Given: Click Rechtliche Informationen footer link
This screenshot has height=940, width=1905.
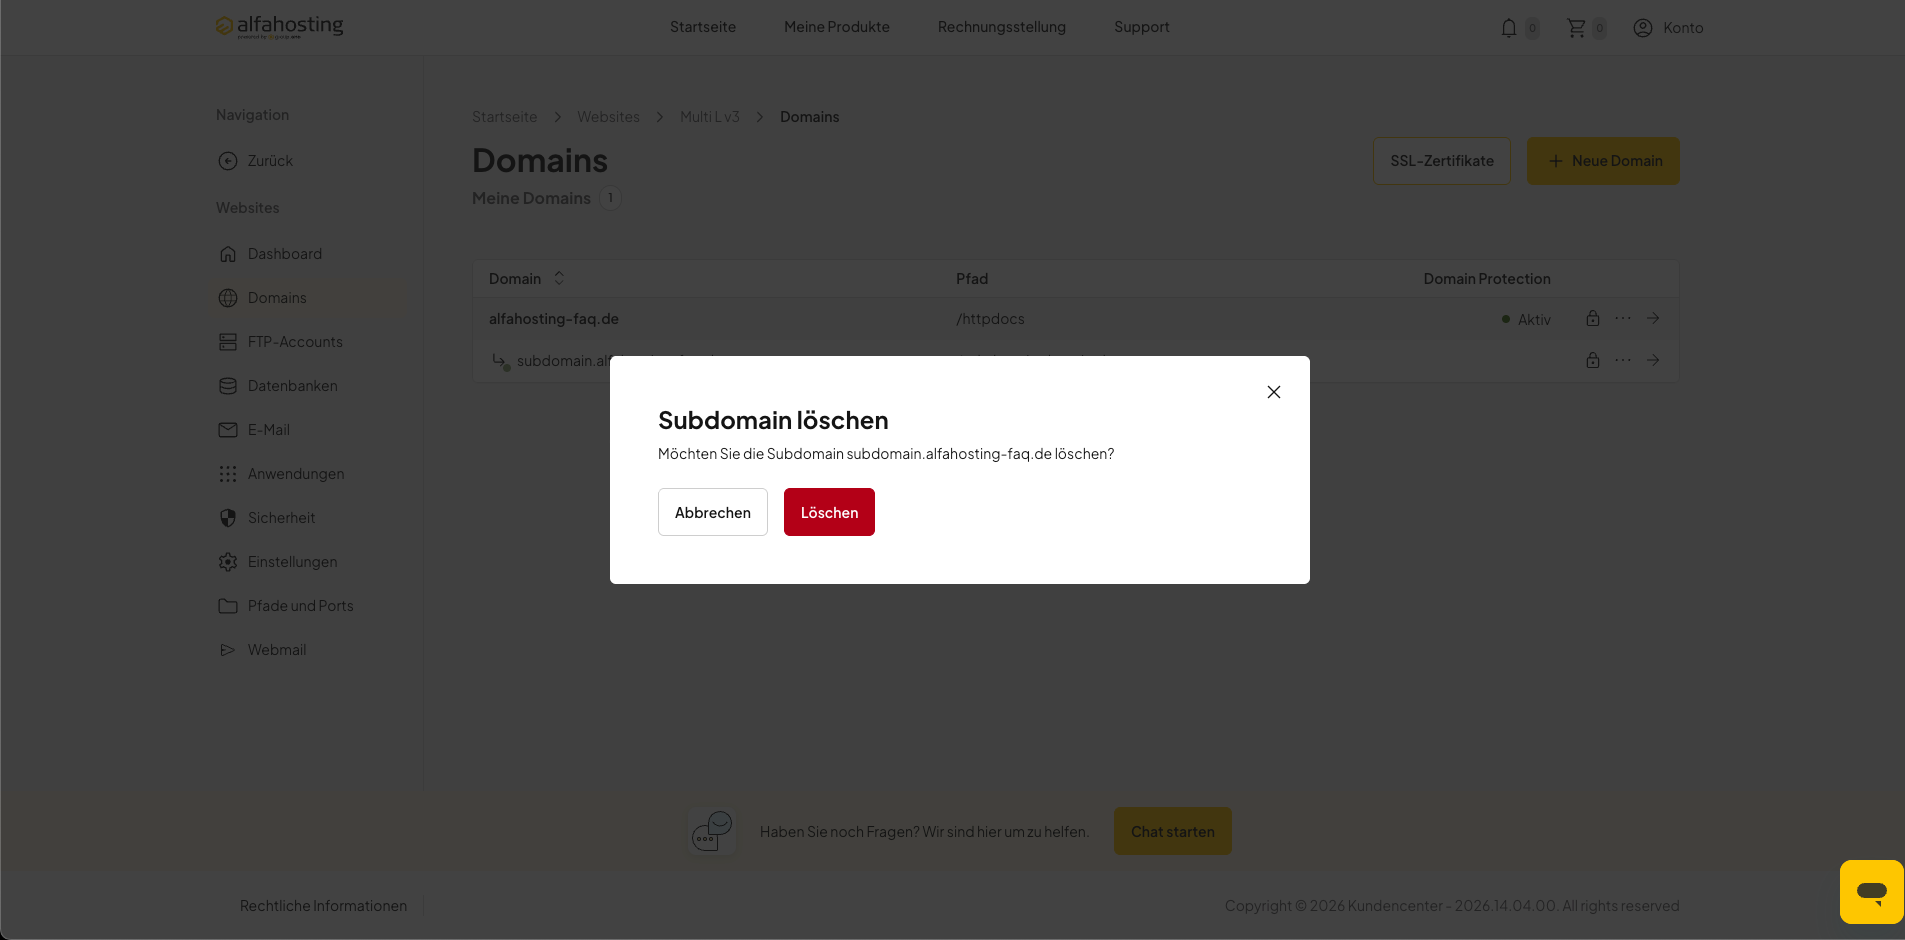Looking at the screenshot, I should (323, 906).
